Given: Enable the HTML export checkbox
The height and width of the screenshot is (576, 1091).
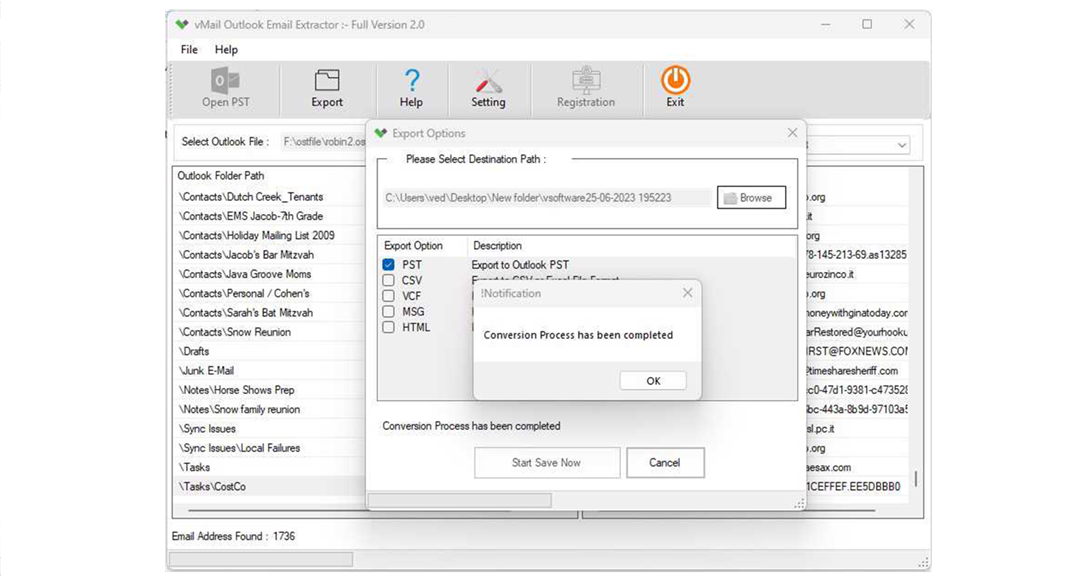Looking at the screenshot, I should (x=388, y=327).
